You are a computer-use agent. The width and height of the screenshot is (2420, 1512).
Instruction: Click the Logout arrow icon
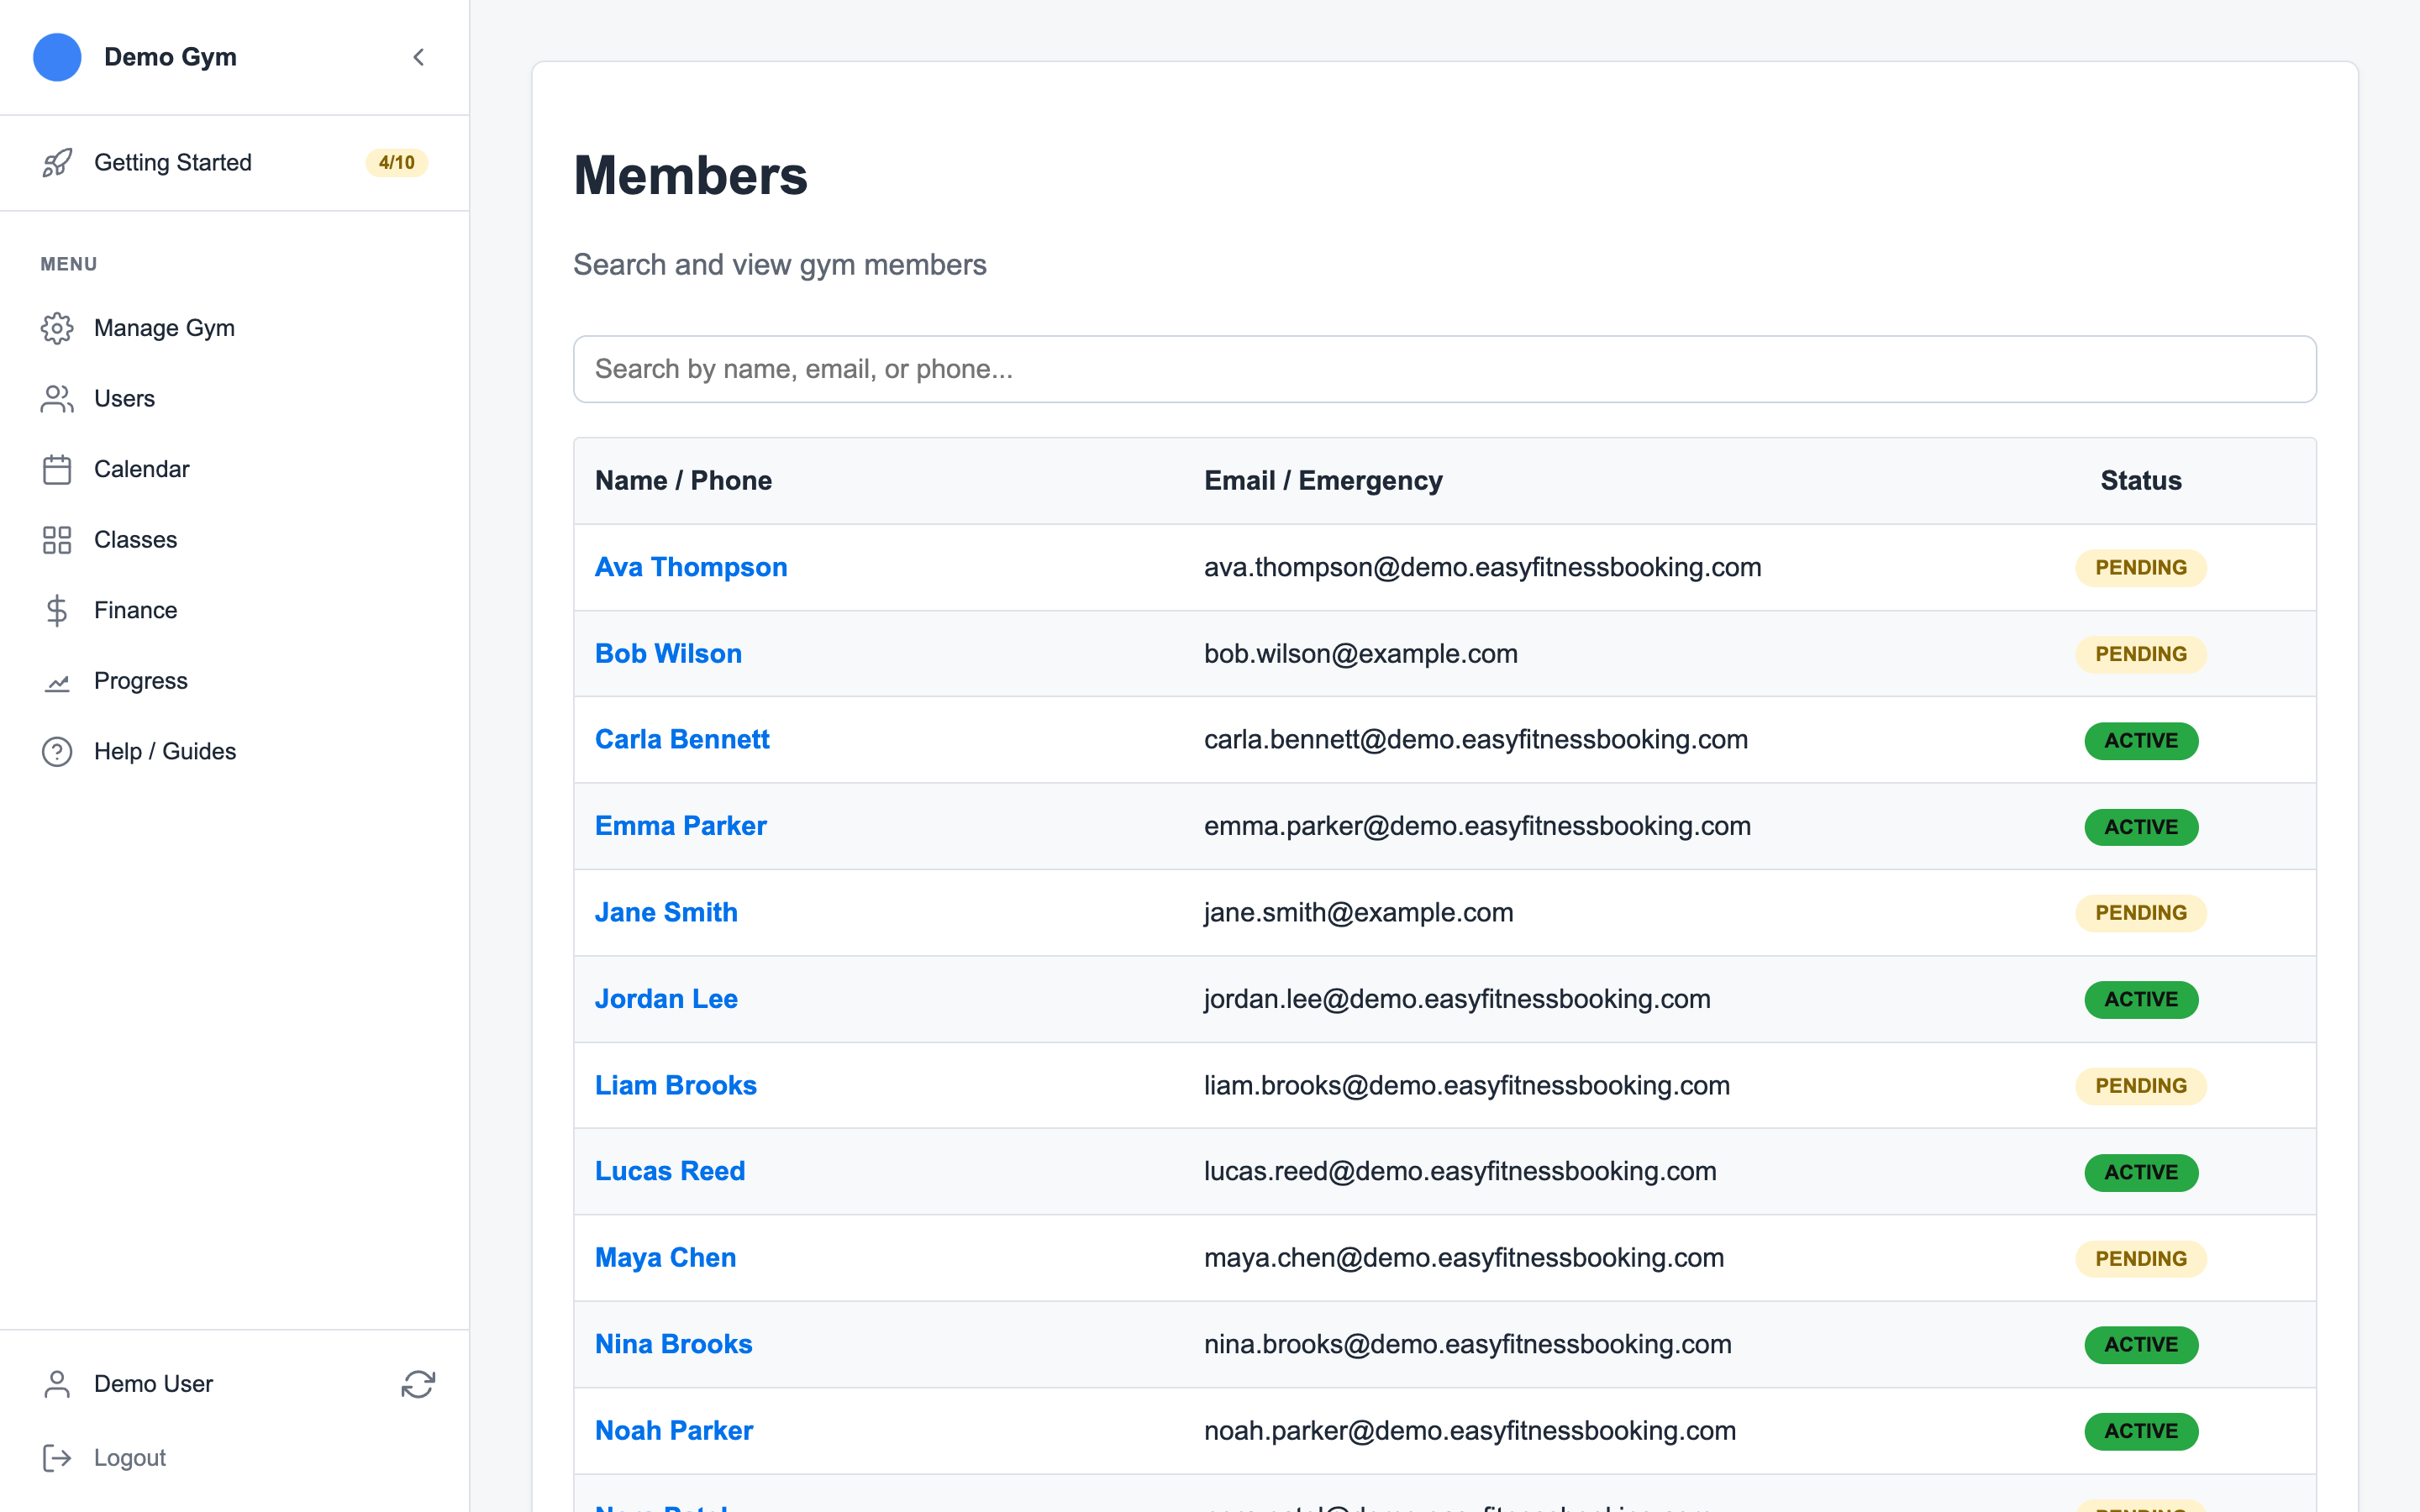[57, 1458]
